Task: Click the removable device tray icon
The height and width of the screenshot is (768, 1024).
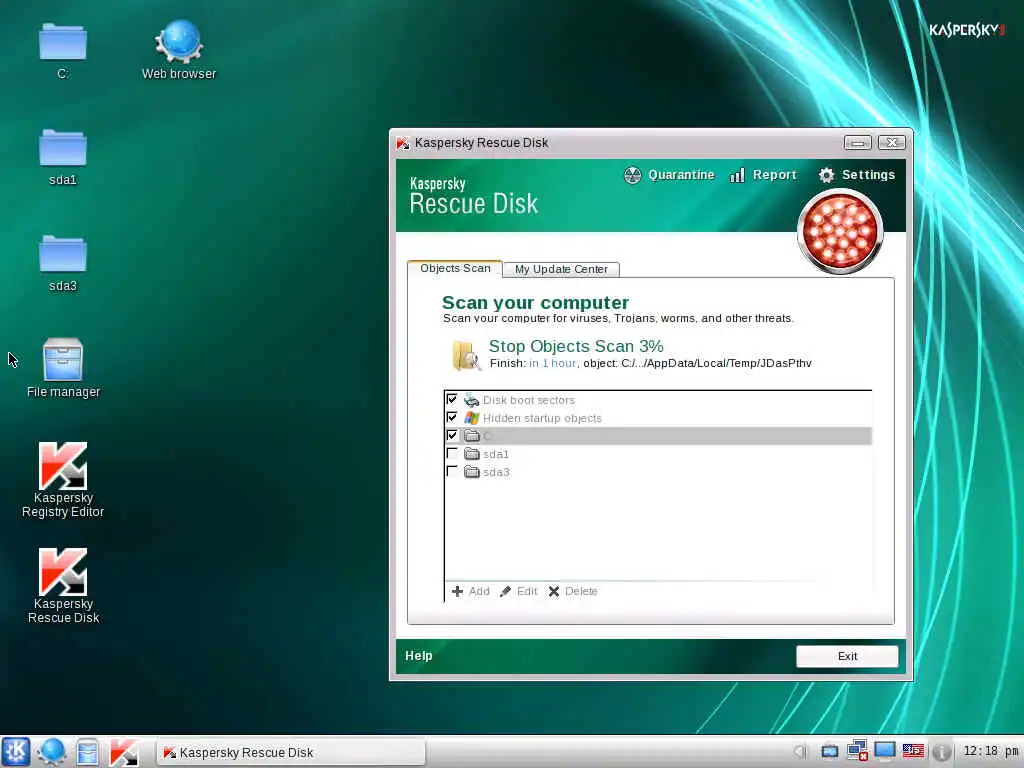Action: pyautogui.click(x=829, y=752)
